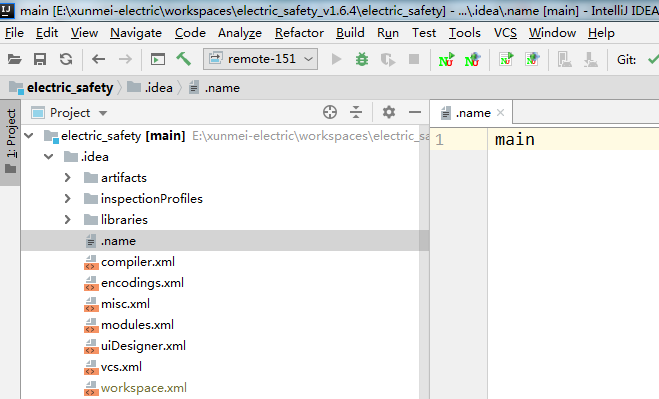The width and height of the screenshot is (659, 399).
Task: Collapse the electric_safety root node
Action: pyautogui.click(x=29, y=135)
